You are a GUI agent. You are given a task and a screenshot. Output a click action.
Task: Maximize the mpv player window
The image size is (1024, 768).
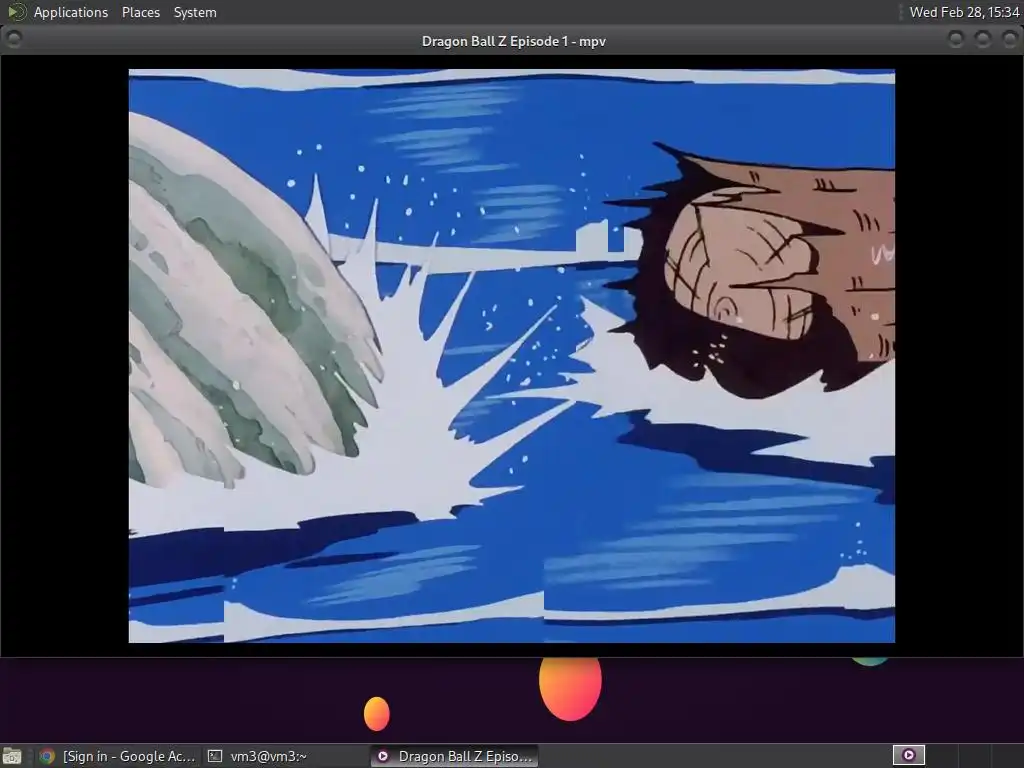(x=982, y=40)
